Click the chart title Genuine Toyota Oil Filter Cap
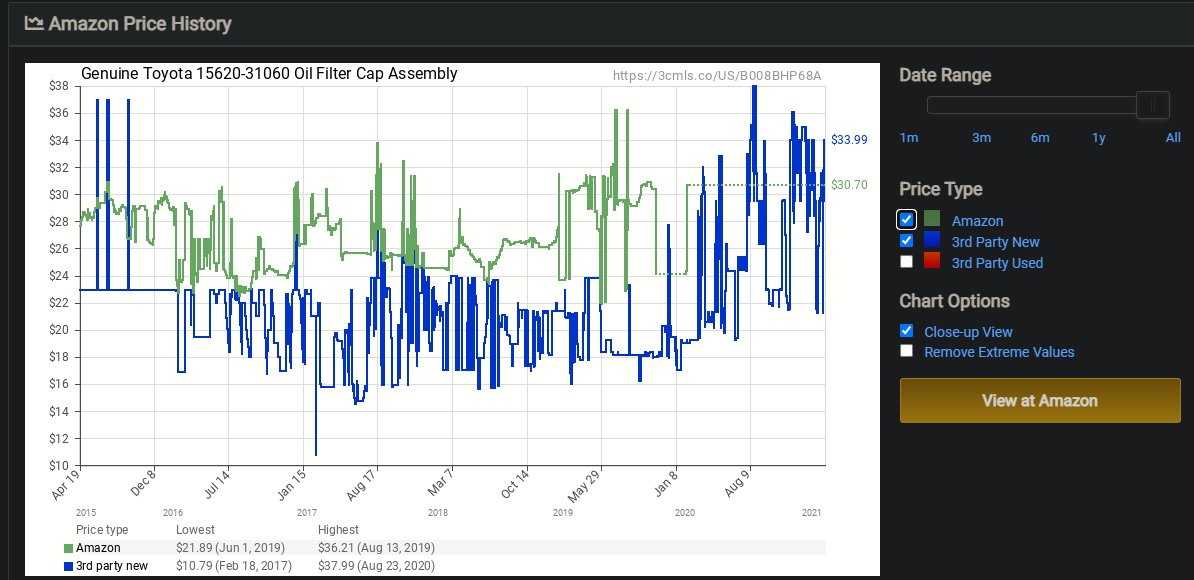1194x580 pixels. pos(269,73)
